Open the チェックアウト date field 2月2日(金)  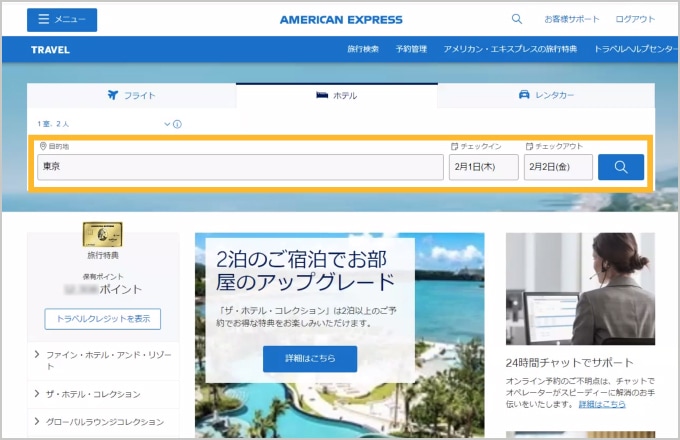[x=558, y=167]
